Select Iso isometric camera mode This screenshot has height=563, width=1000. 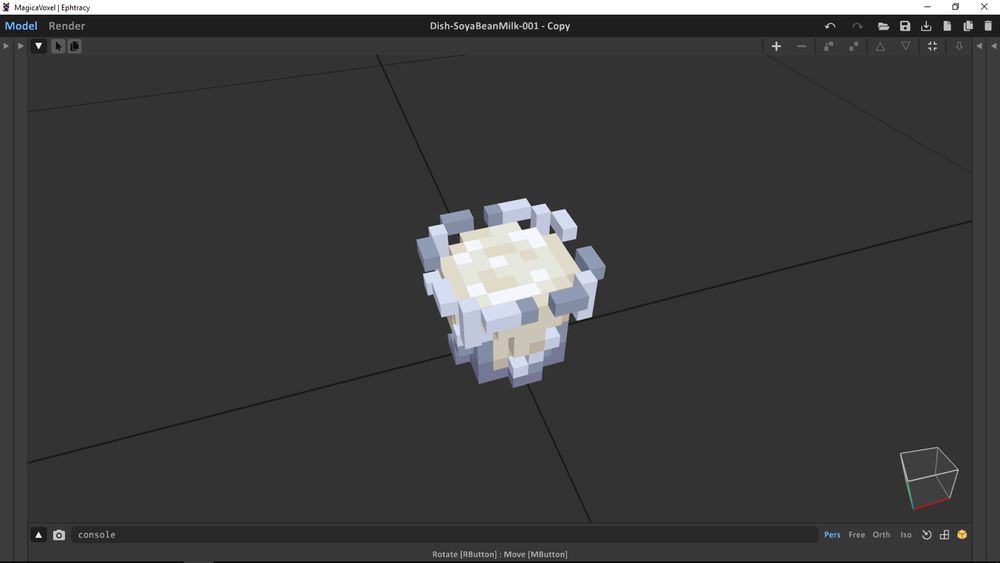click(906, 535)
